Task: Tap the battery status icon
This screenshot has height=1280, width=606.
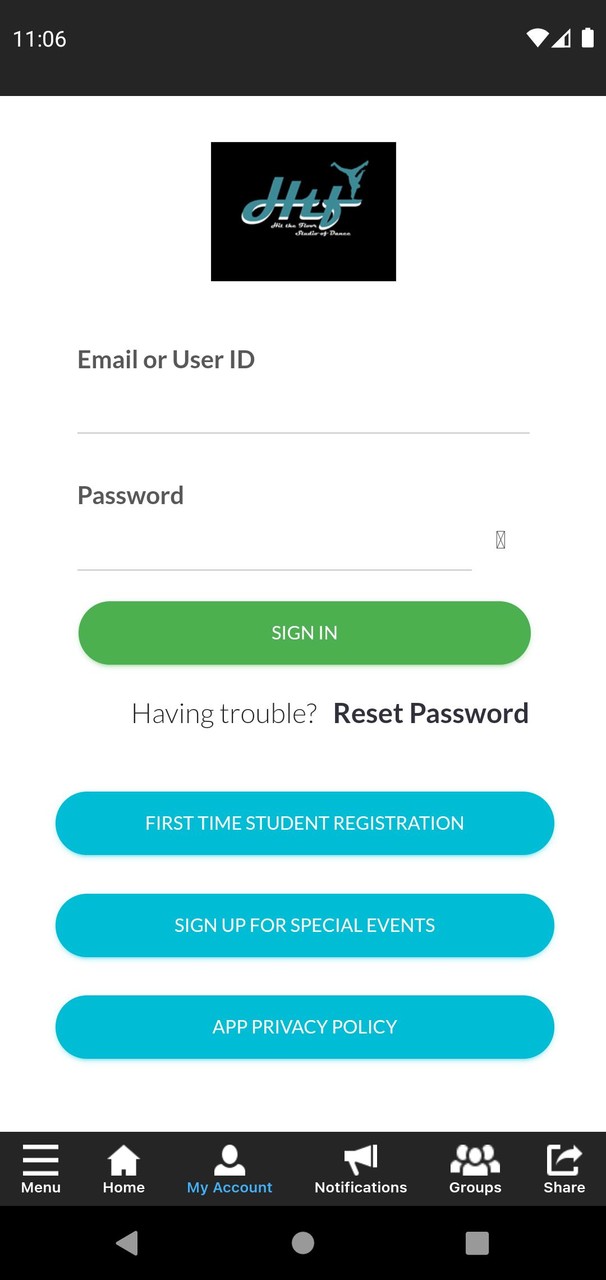Action: [x=588, y=39]
